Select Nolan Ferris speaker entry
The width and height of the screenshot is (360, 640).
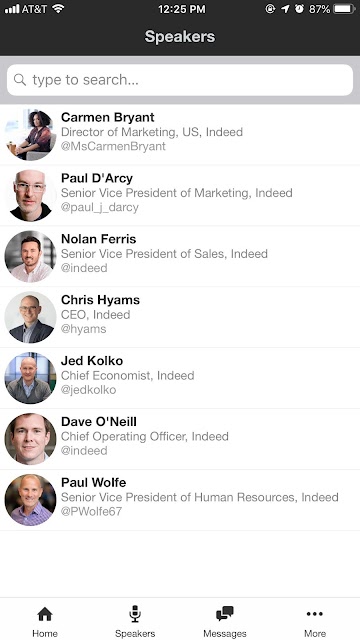(180, 256)
